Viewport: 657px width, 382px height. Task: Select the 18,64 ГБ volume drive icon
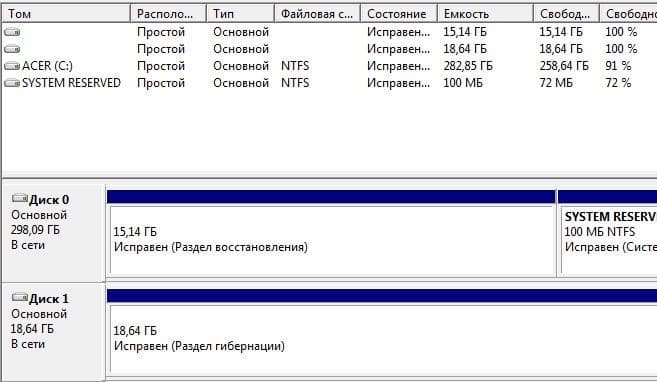point(12,49)
